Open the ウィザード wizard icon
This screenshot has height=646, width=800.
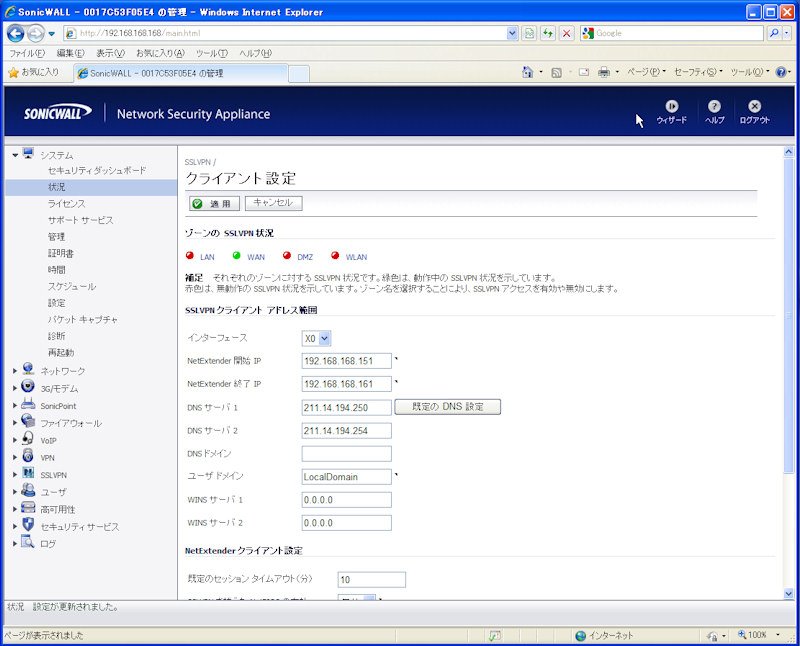(x=671, y=106)
